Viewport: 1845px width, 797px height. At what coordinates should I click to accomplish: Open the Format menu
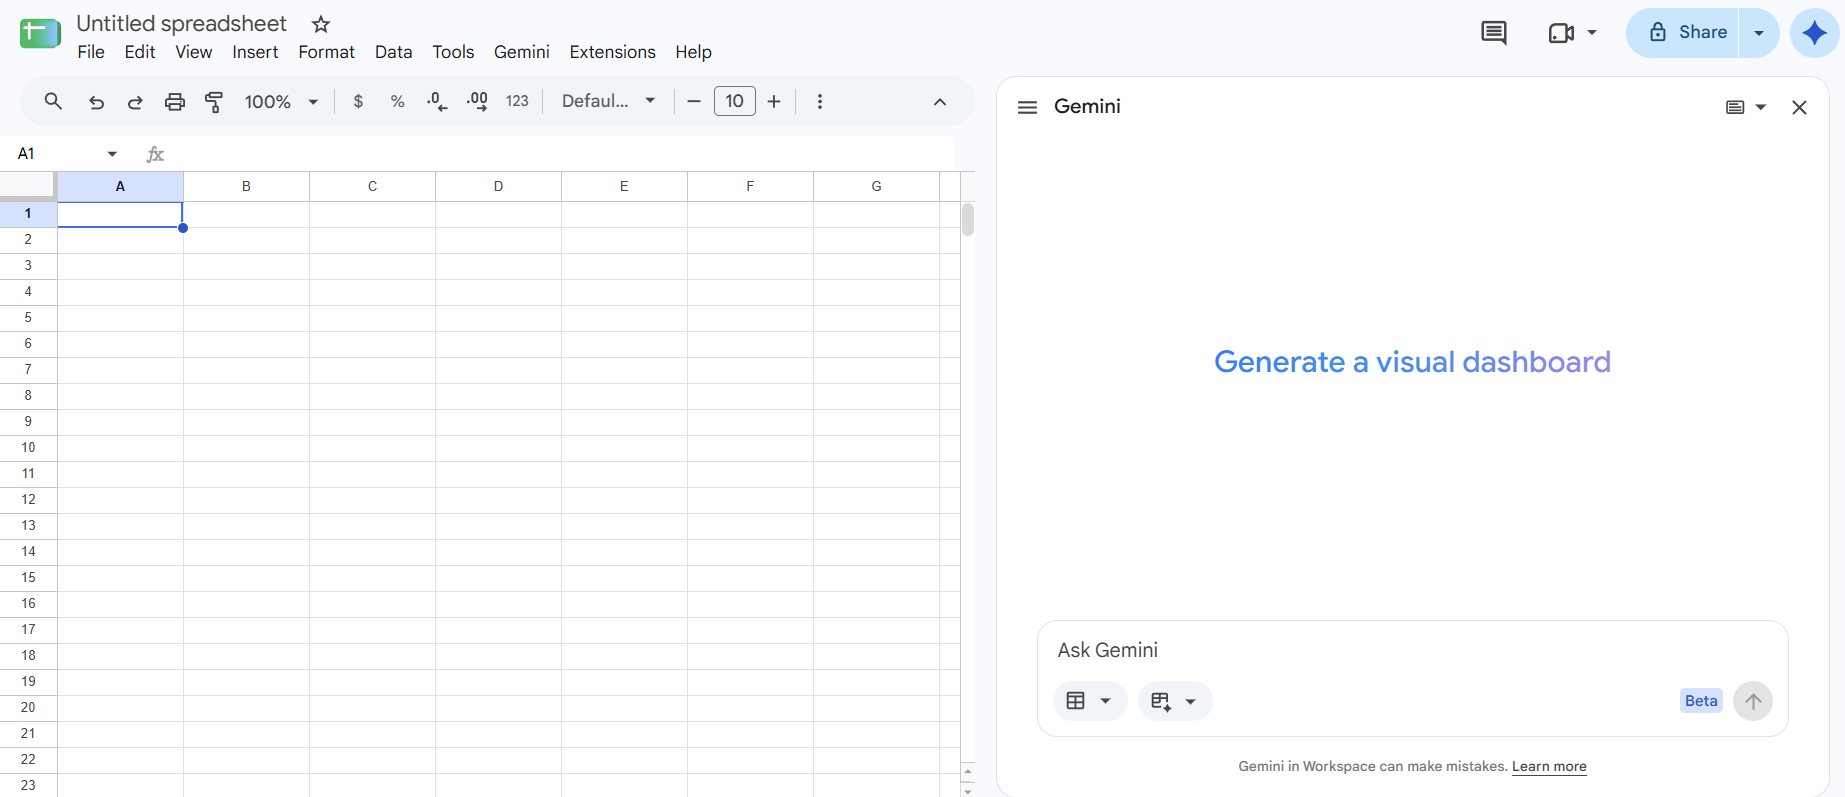(x=326, y=52)
